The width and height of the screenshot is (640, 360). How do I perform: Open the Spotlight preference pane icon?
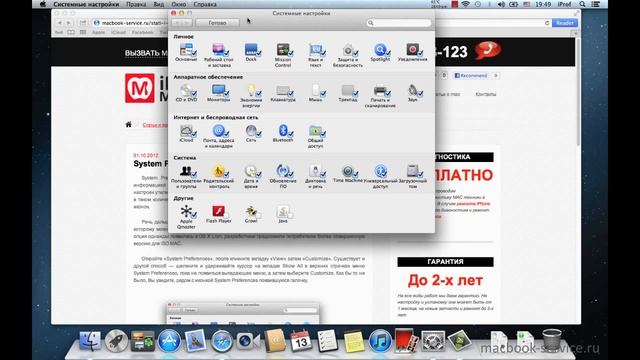click(x=380, y=50)
